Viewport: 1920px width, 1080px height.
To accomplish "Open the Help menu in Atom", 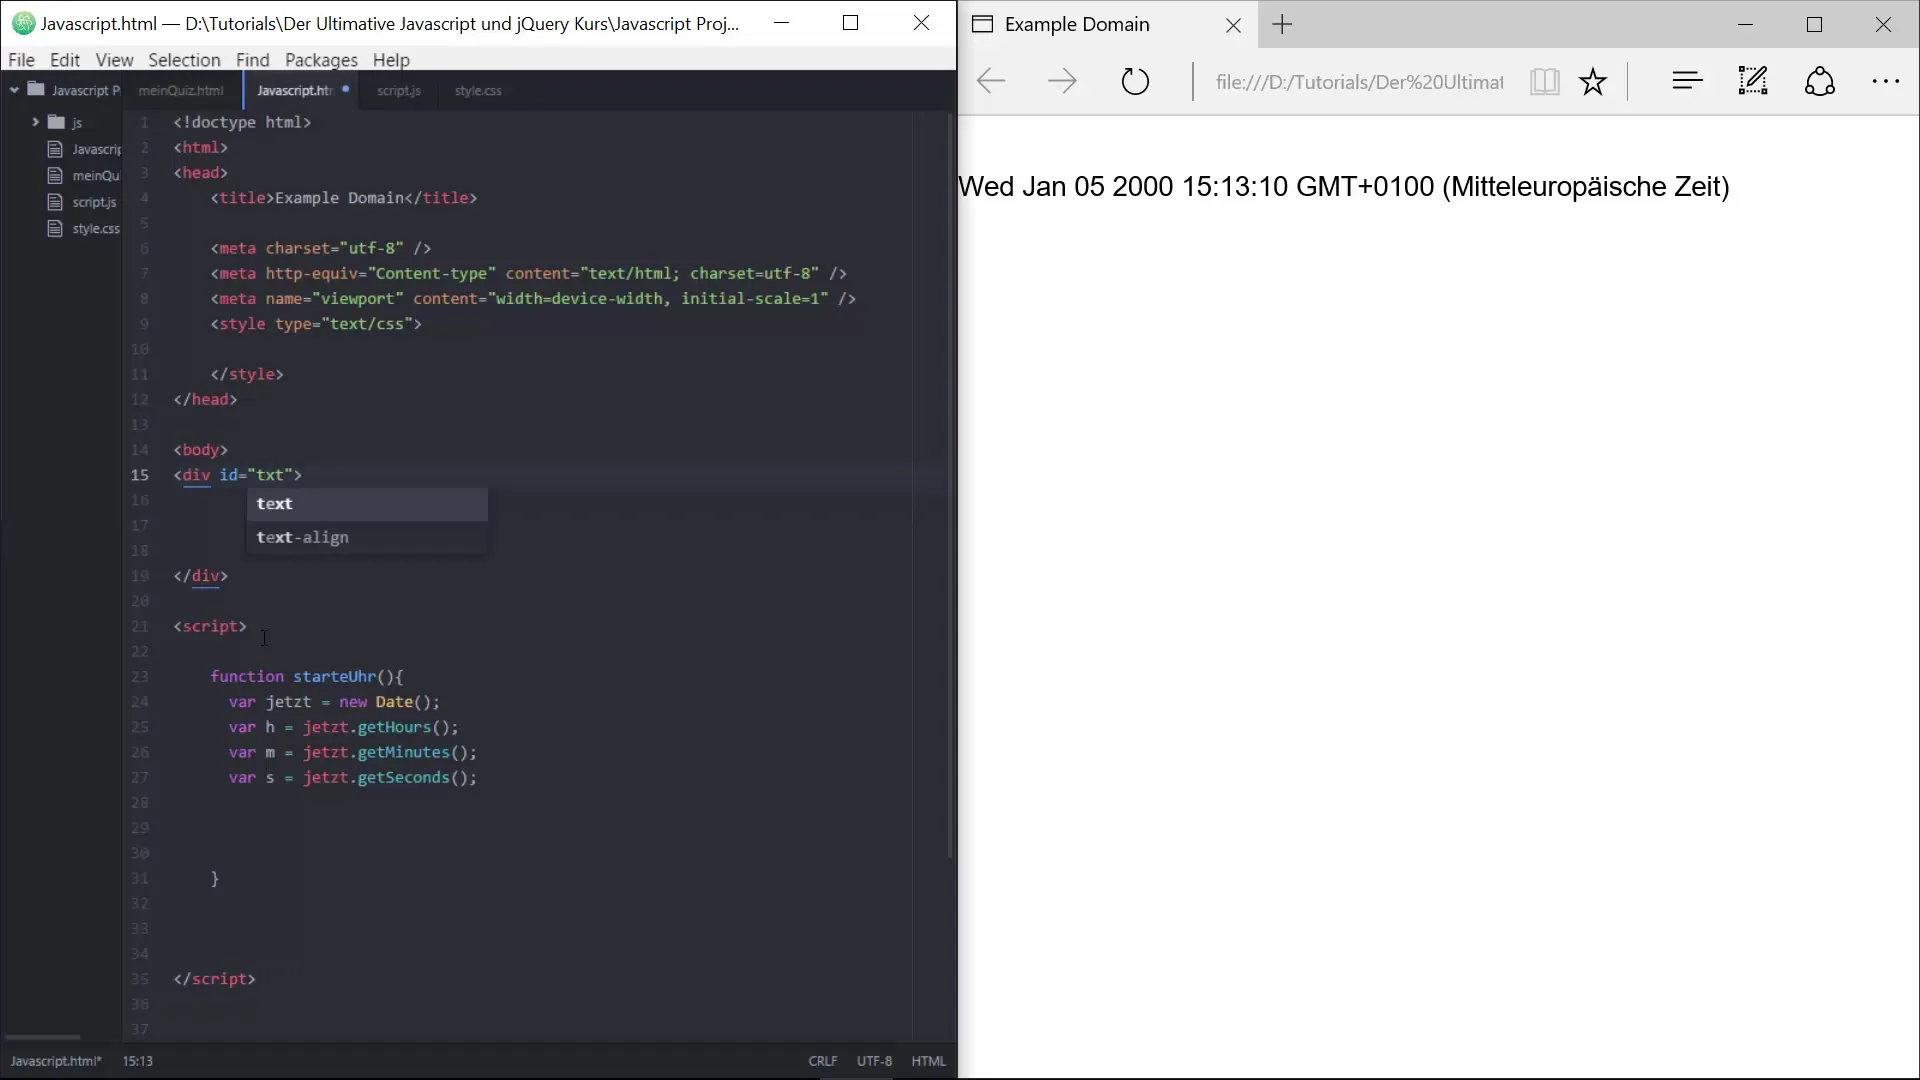I will pos(391,60).
